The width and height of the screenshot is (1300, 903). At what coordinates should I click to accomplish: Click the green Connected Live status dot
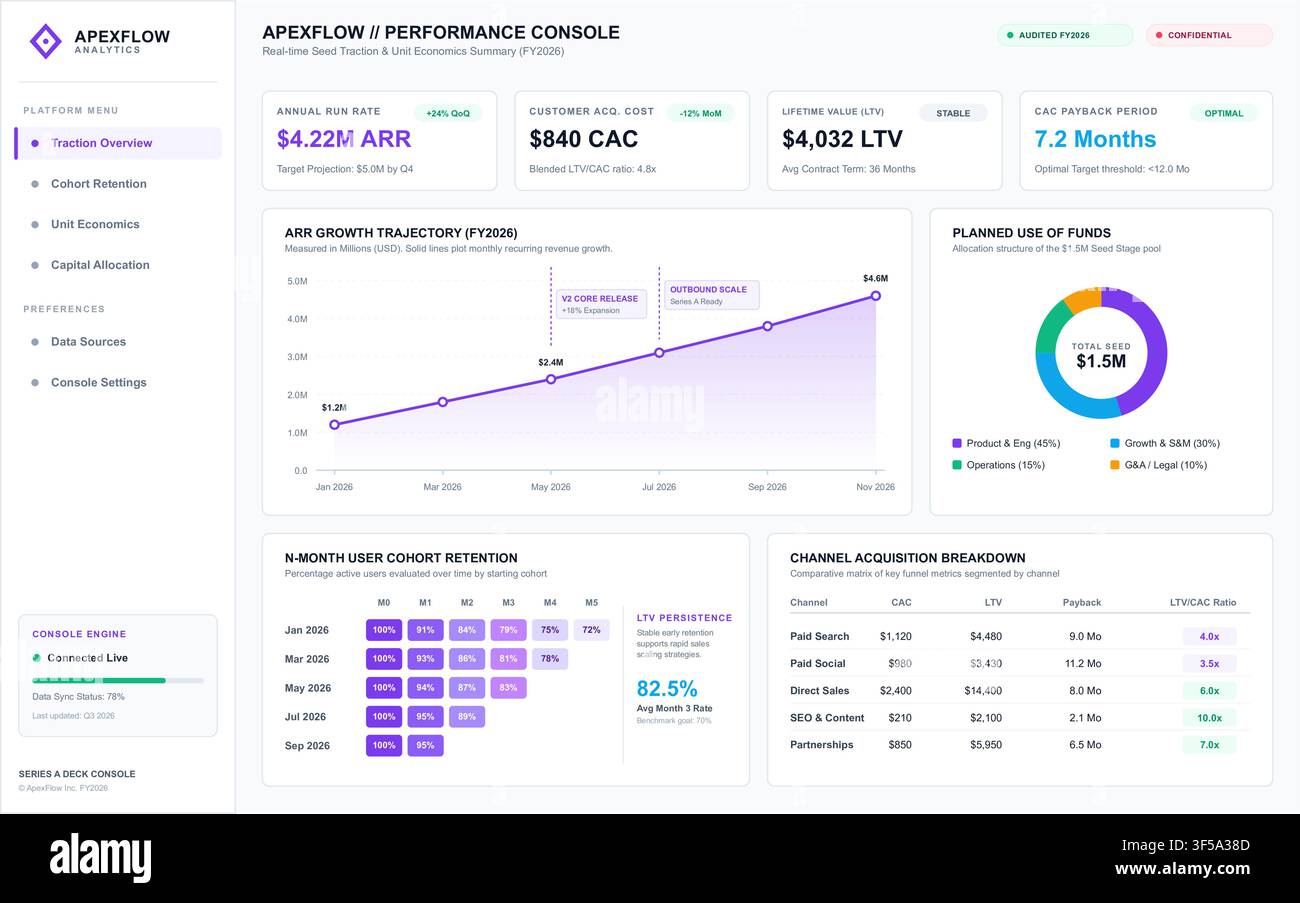click(37, 658)
